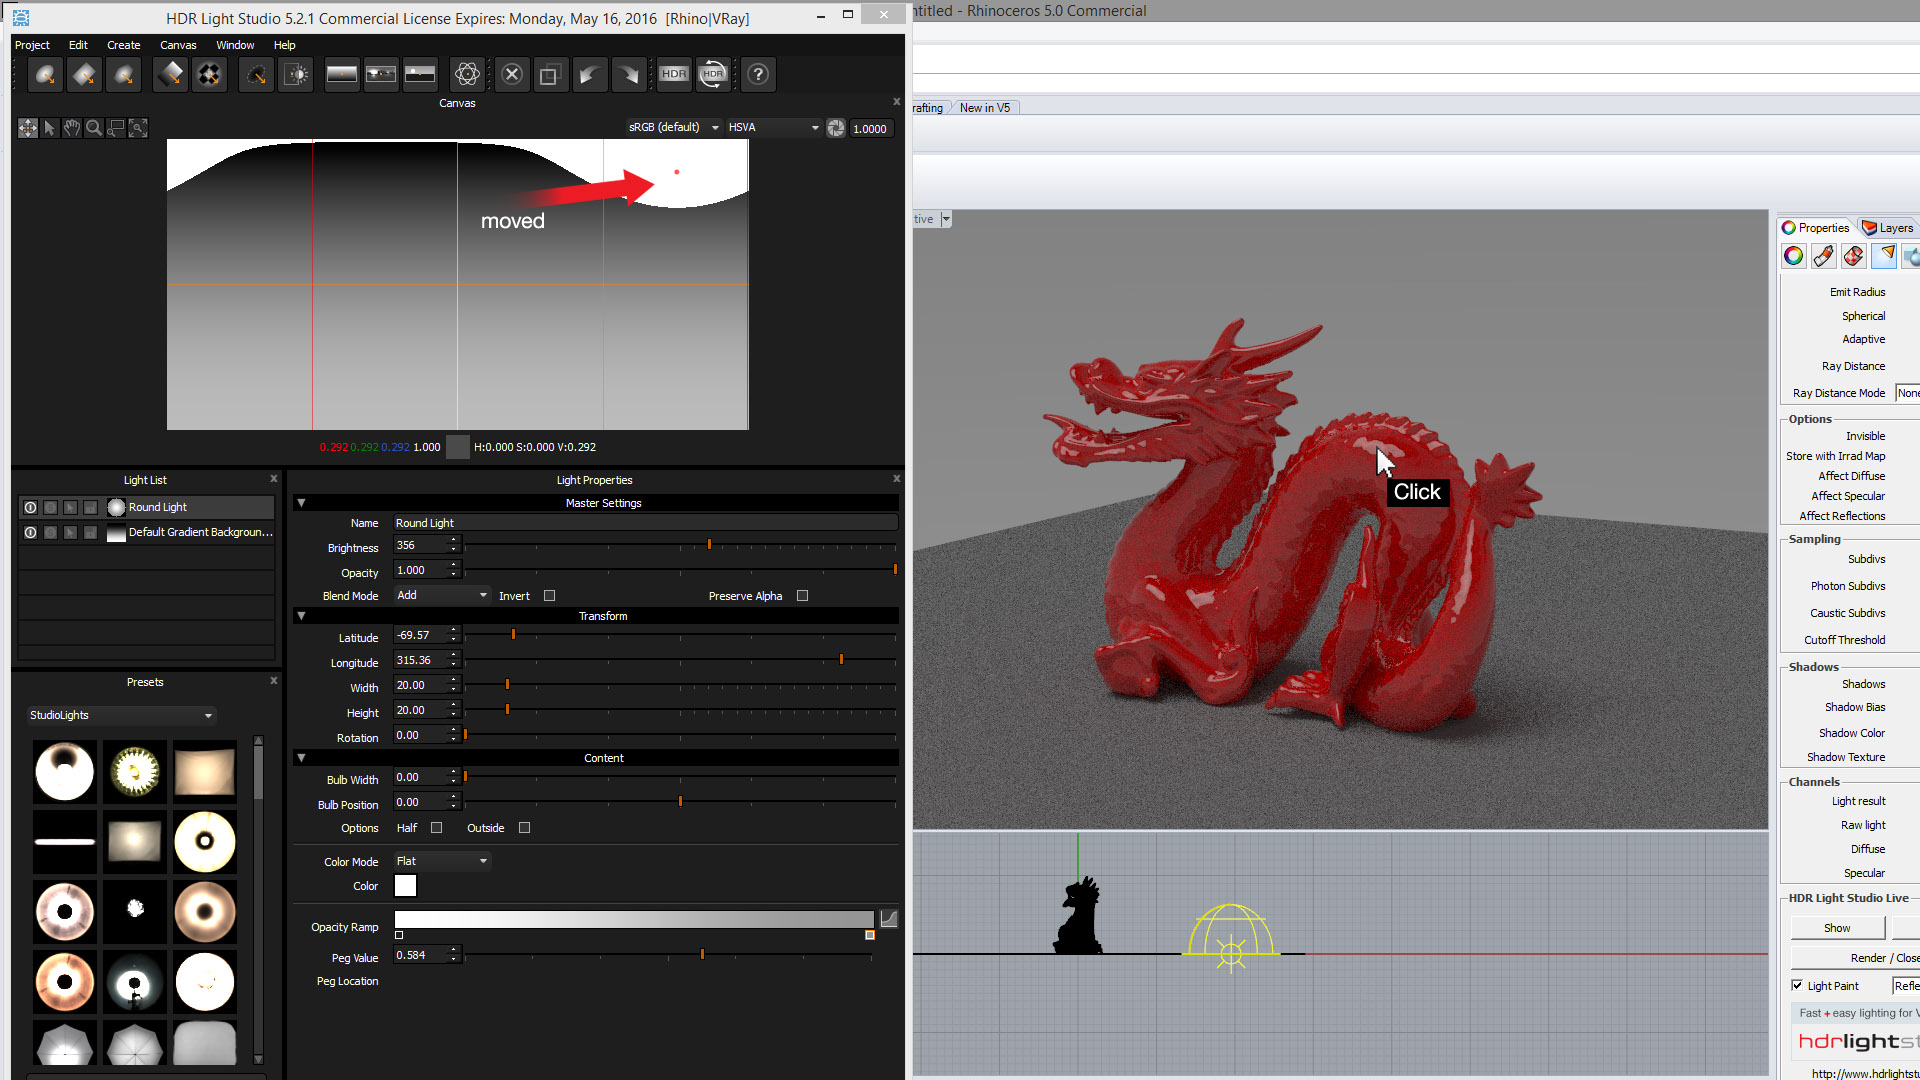Collapse the Master Settings section
The height and width of the screenshot is (1080, 1920).
pyautogui.click(x=301, y=503)
